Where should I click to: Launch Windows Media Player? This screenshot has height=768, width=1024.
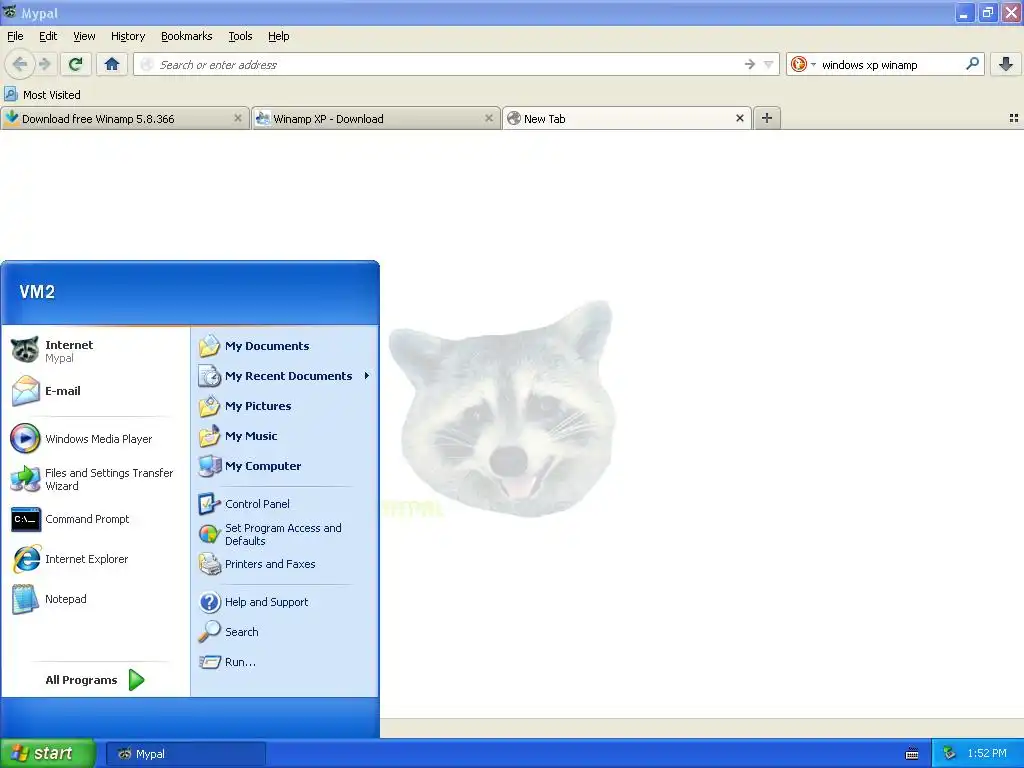[x=95, y=439]
